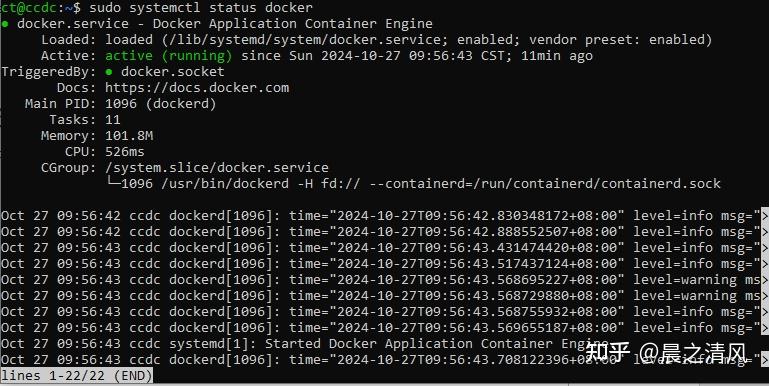Click the 'sudo systemctl status docker' command
Viewport: 769px width, 386px height.
coord(201,8)
